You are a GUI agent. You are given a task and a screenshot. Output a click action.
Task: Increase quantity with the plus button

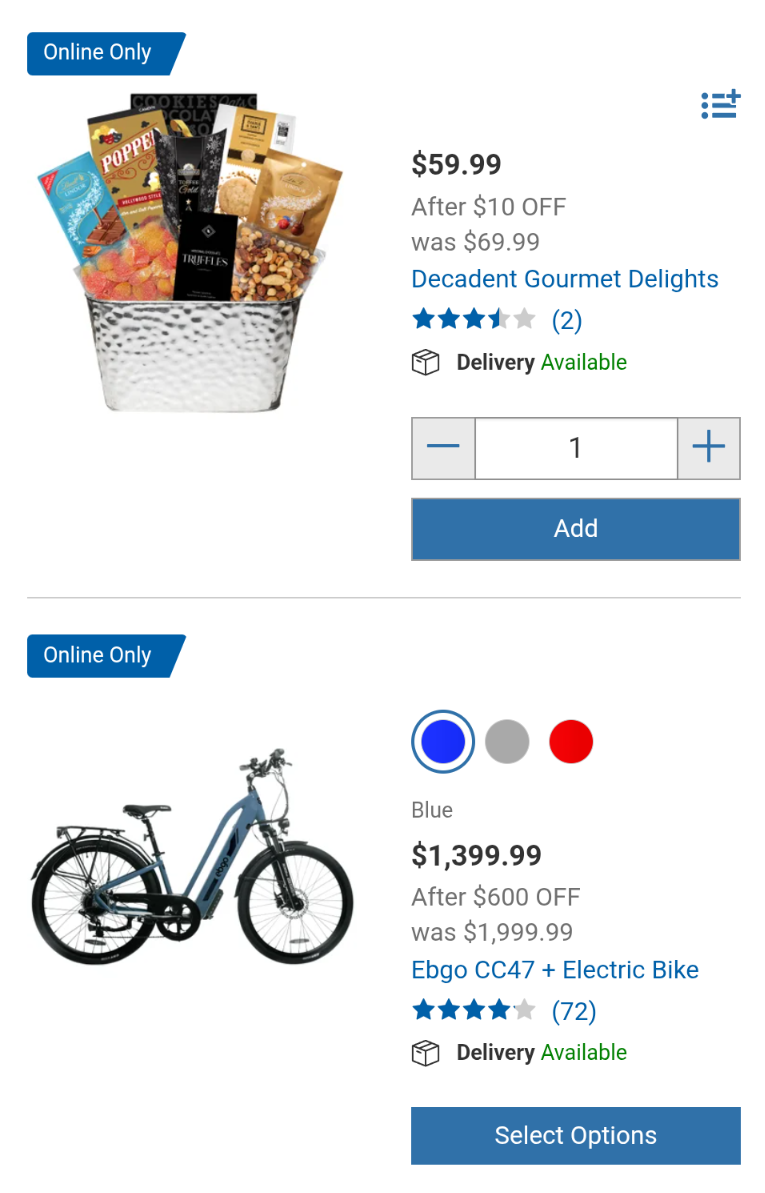pyautogui.click(x=708, y=448)
